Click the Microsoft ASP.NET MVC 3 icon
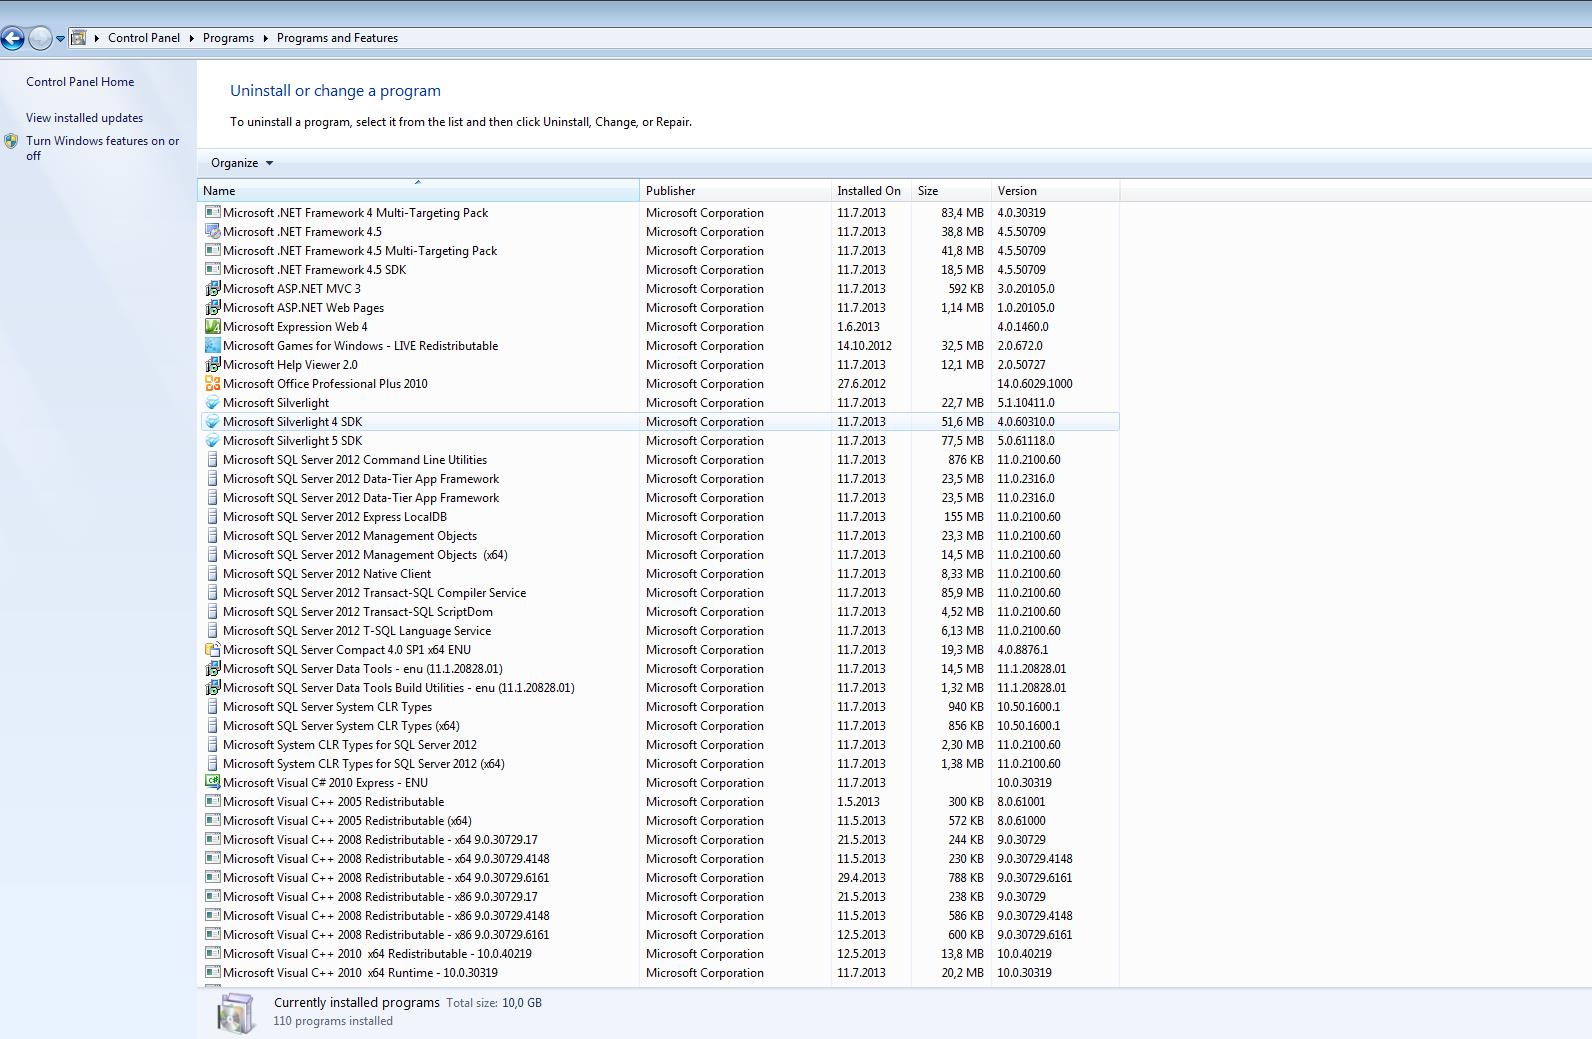 212,288
